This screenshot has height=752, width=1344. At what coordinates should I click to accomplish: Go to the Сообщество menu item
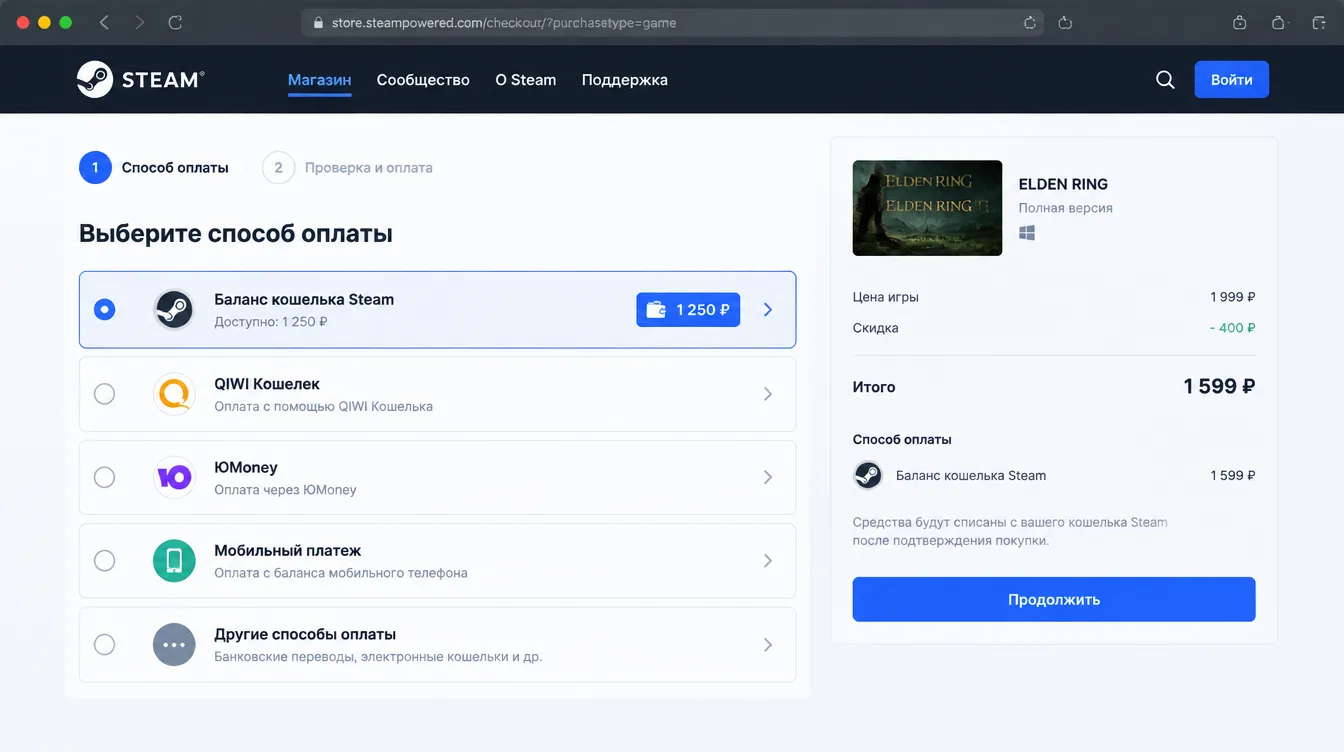423,80
